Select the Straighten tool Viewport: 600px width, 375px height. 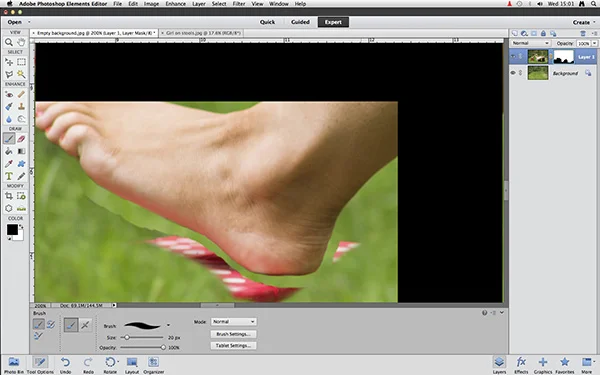coord(21,209)
